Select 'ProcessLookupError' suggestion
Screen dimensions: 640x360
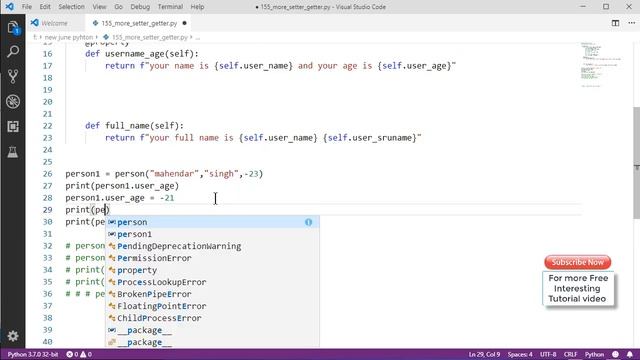(x=212, y=282)
